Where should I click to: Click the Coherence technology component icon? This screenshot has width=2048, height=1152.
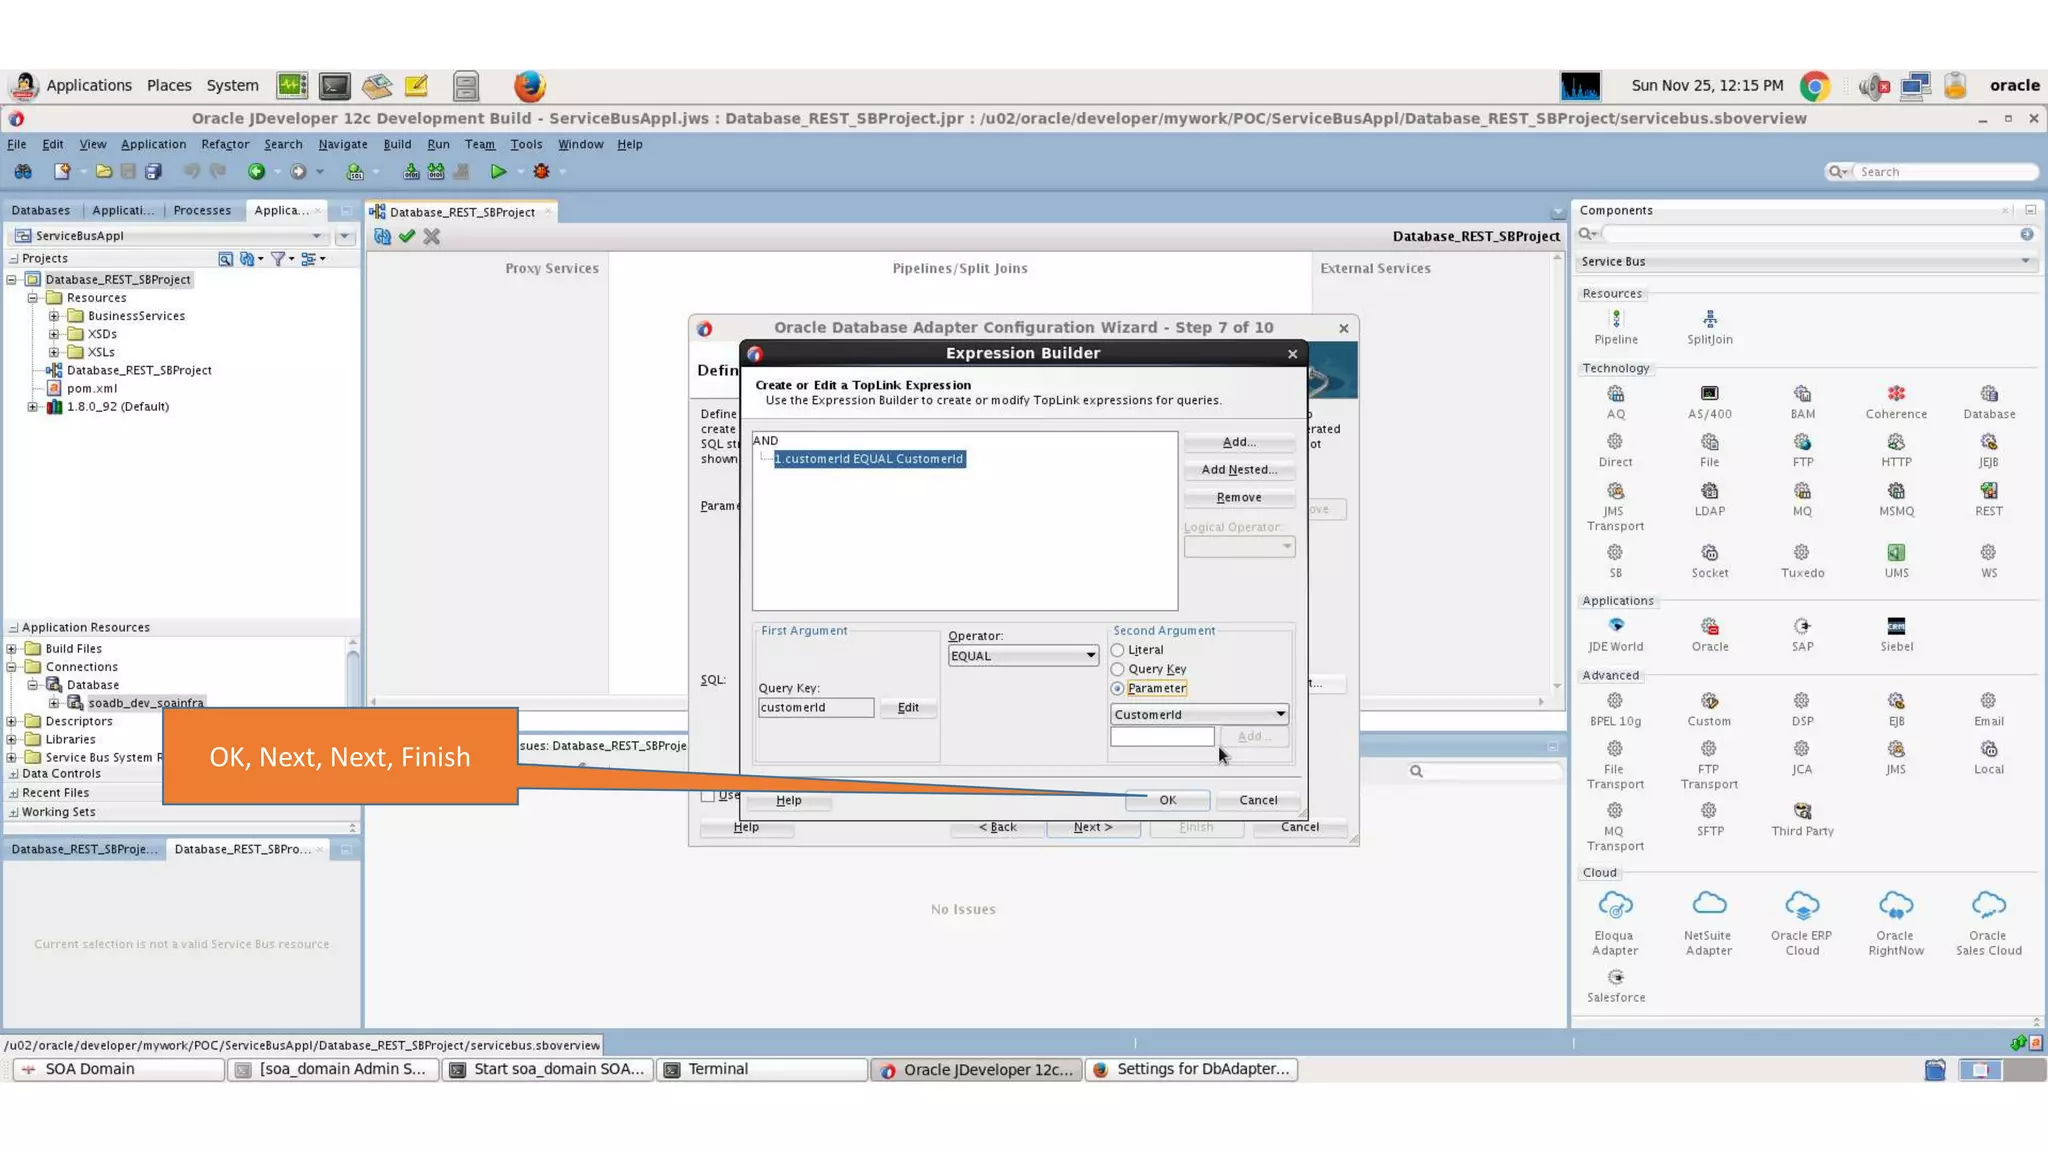(x=1895, y=395)
